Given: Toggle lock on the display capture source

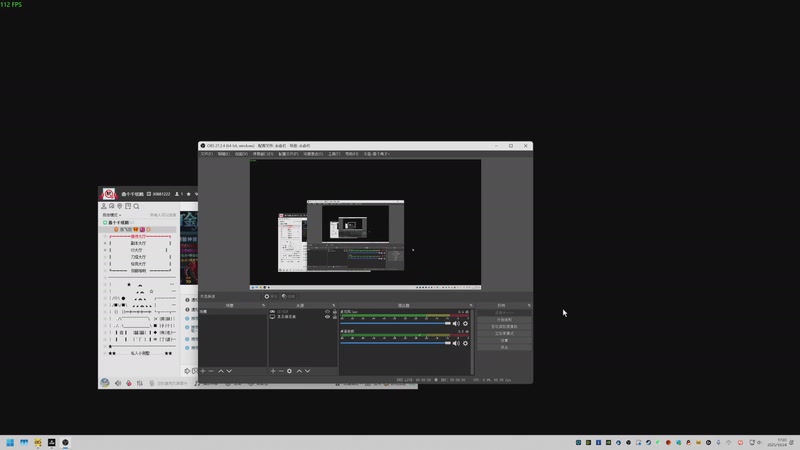Looking at the screenshot, I should [335, 317].
